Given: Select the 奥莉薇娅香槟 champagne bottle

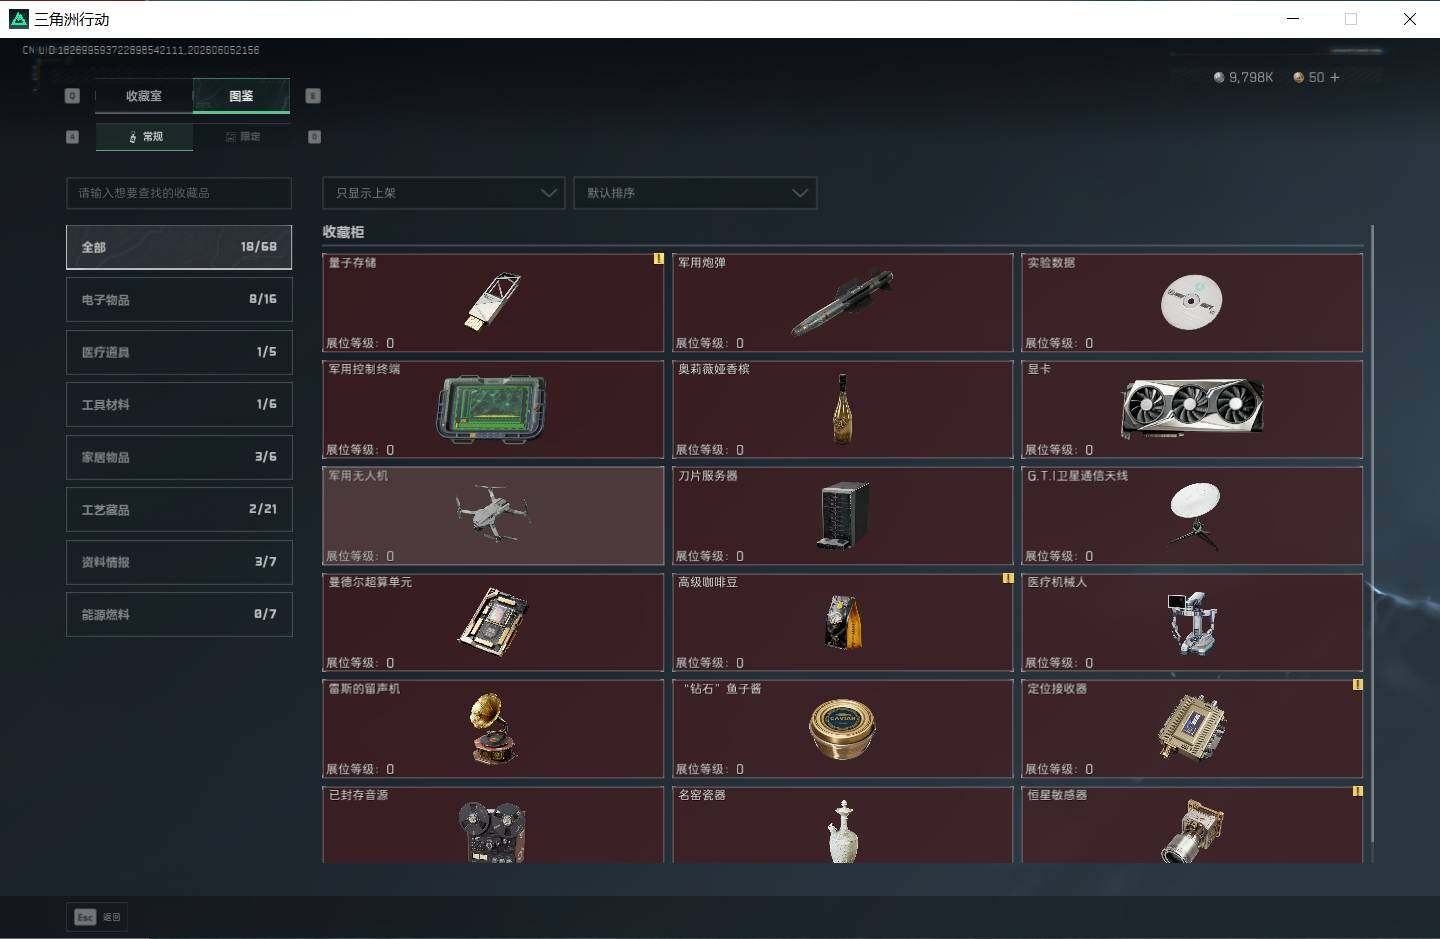Looking at the screenshot, I should 843,409.
